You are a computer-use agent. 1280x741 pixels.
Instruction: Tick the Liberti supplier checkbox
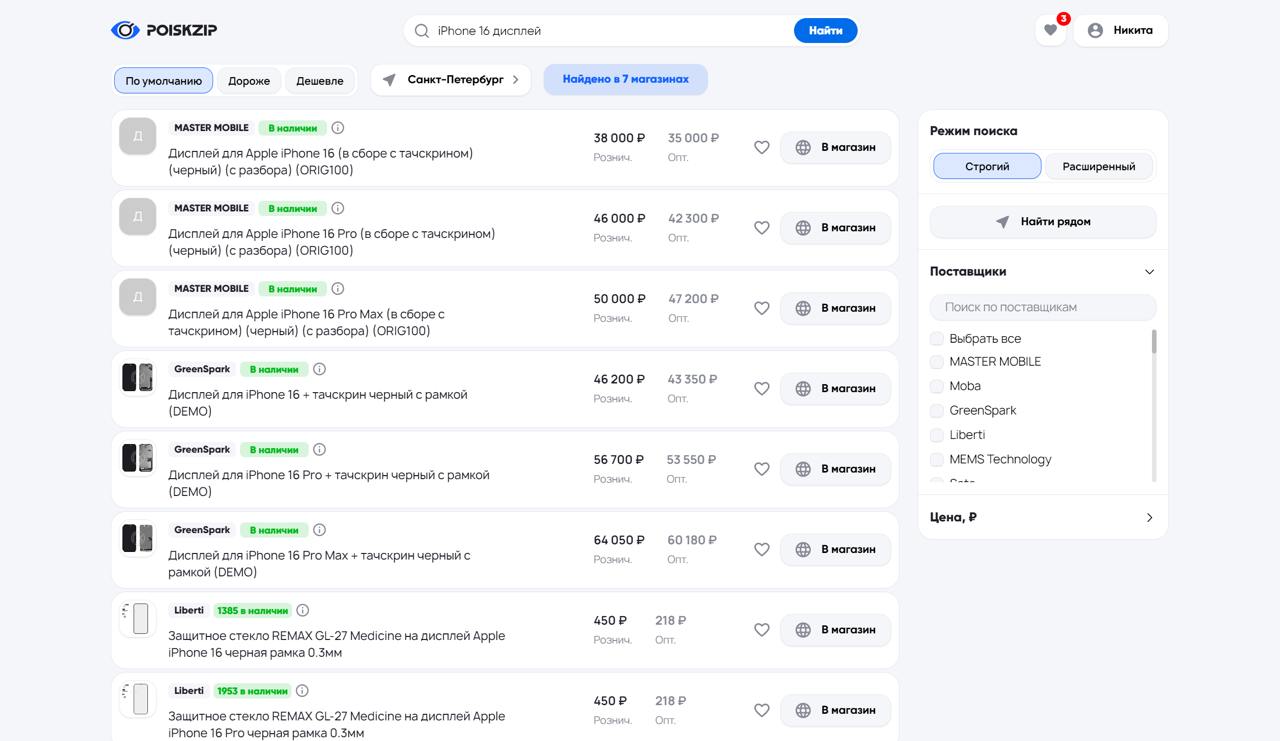click(x=937, y=435)
